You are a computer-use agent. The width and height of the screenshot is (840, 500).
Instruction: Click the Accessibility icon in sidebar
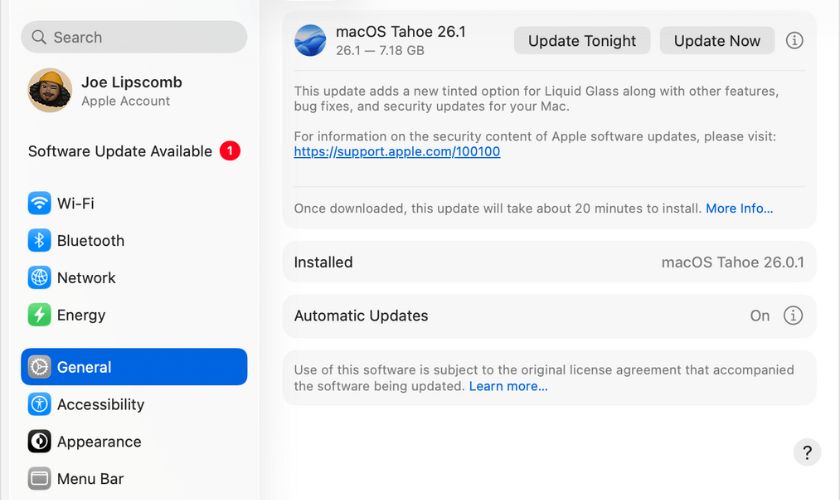click(39, 404)
